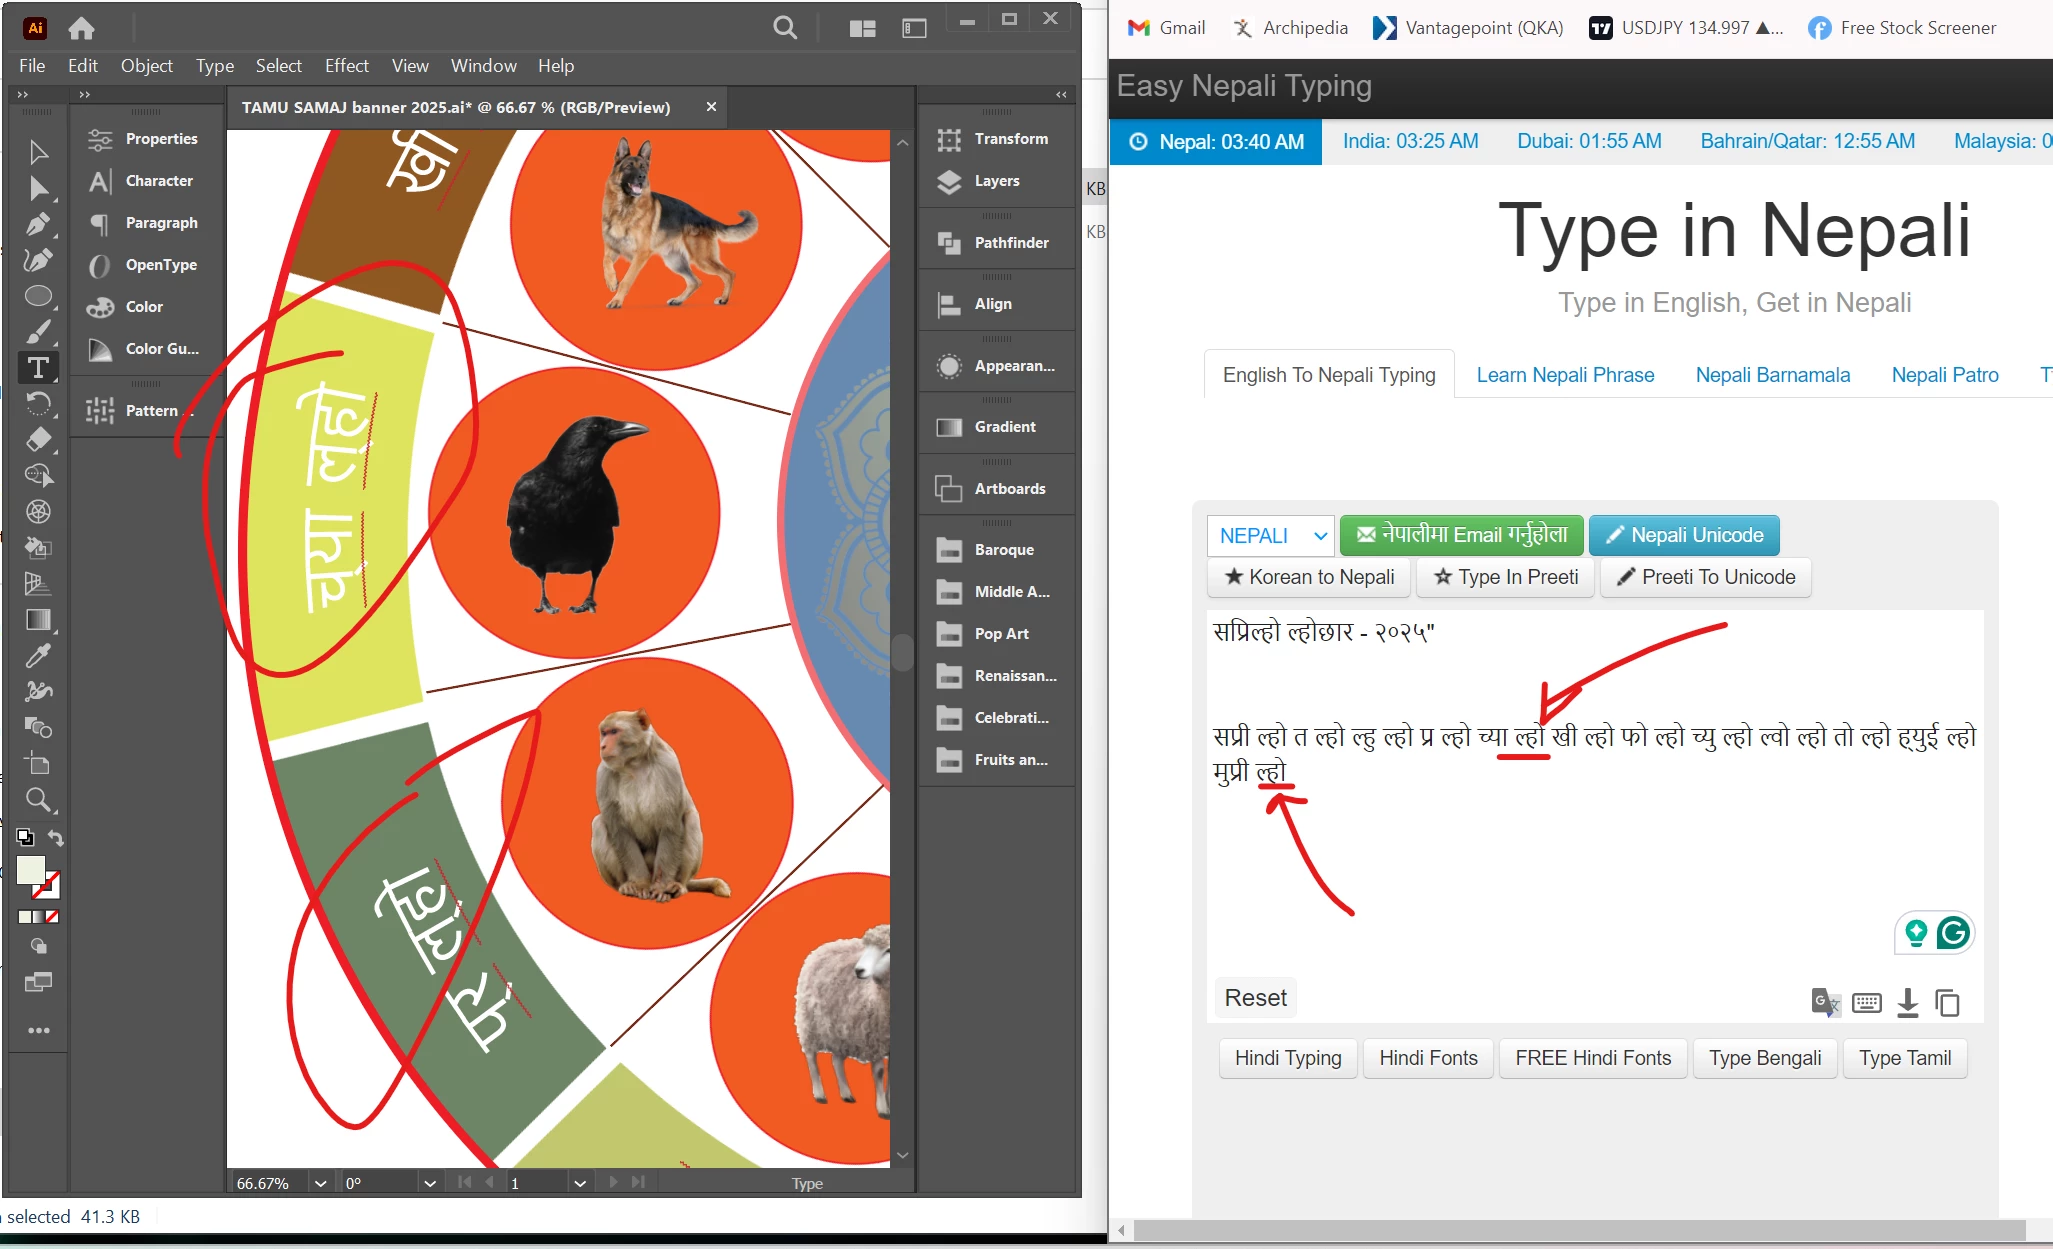This screenshot has width=2053, height=1249.
Task: Click the Preeti To Unicode button
Action: tap(1706, 577)
